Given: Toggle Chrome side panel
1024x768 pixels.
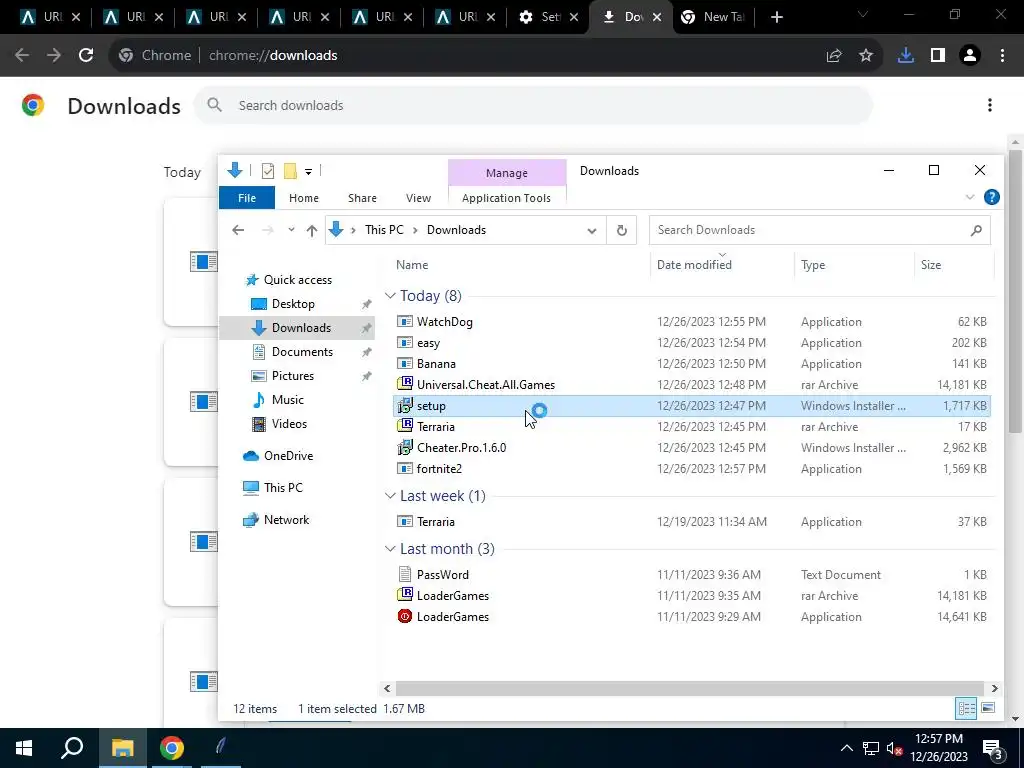Looking at the screenshot, I should pyautogui.click(x=938, y=56).
